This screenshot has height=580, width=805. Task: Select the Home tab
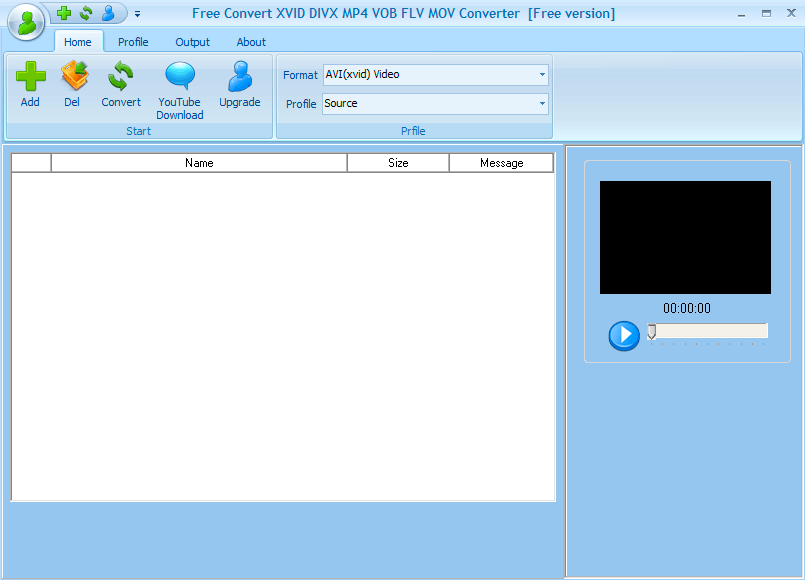(x=78, y=42)
